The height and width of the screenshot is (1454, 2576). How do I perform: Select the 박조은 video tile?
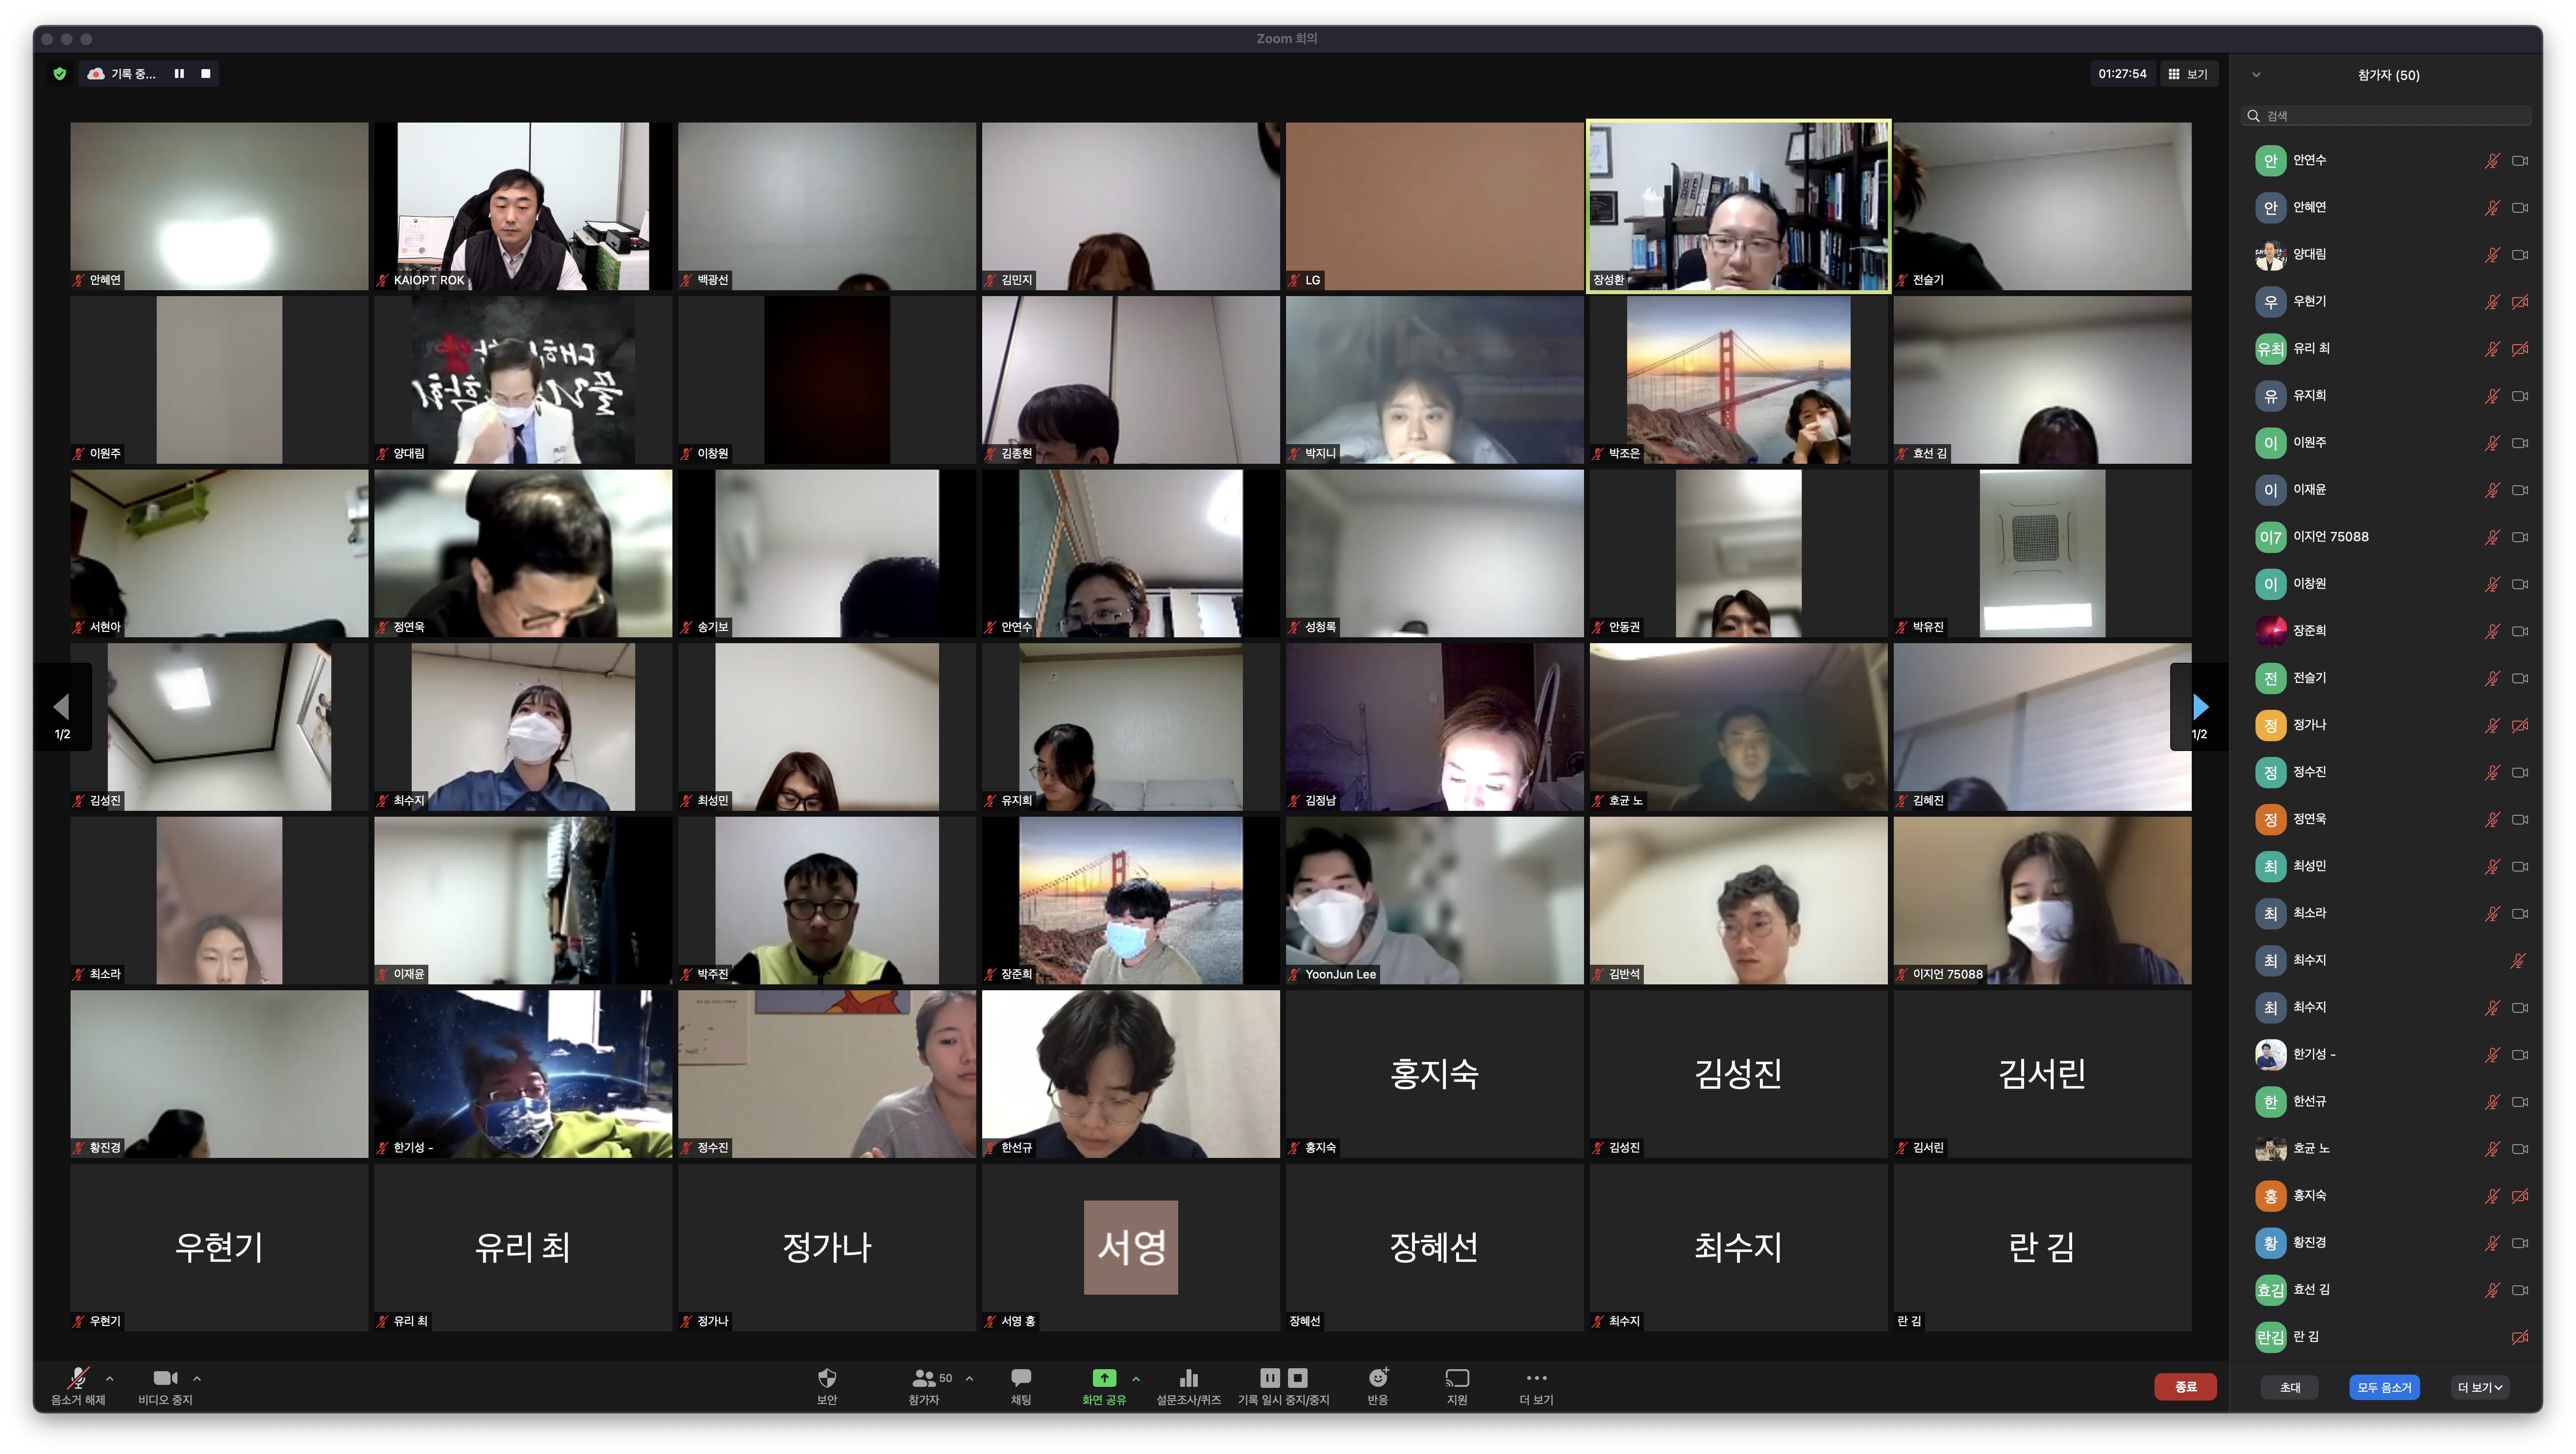click(x=1738, y=380)
